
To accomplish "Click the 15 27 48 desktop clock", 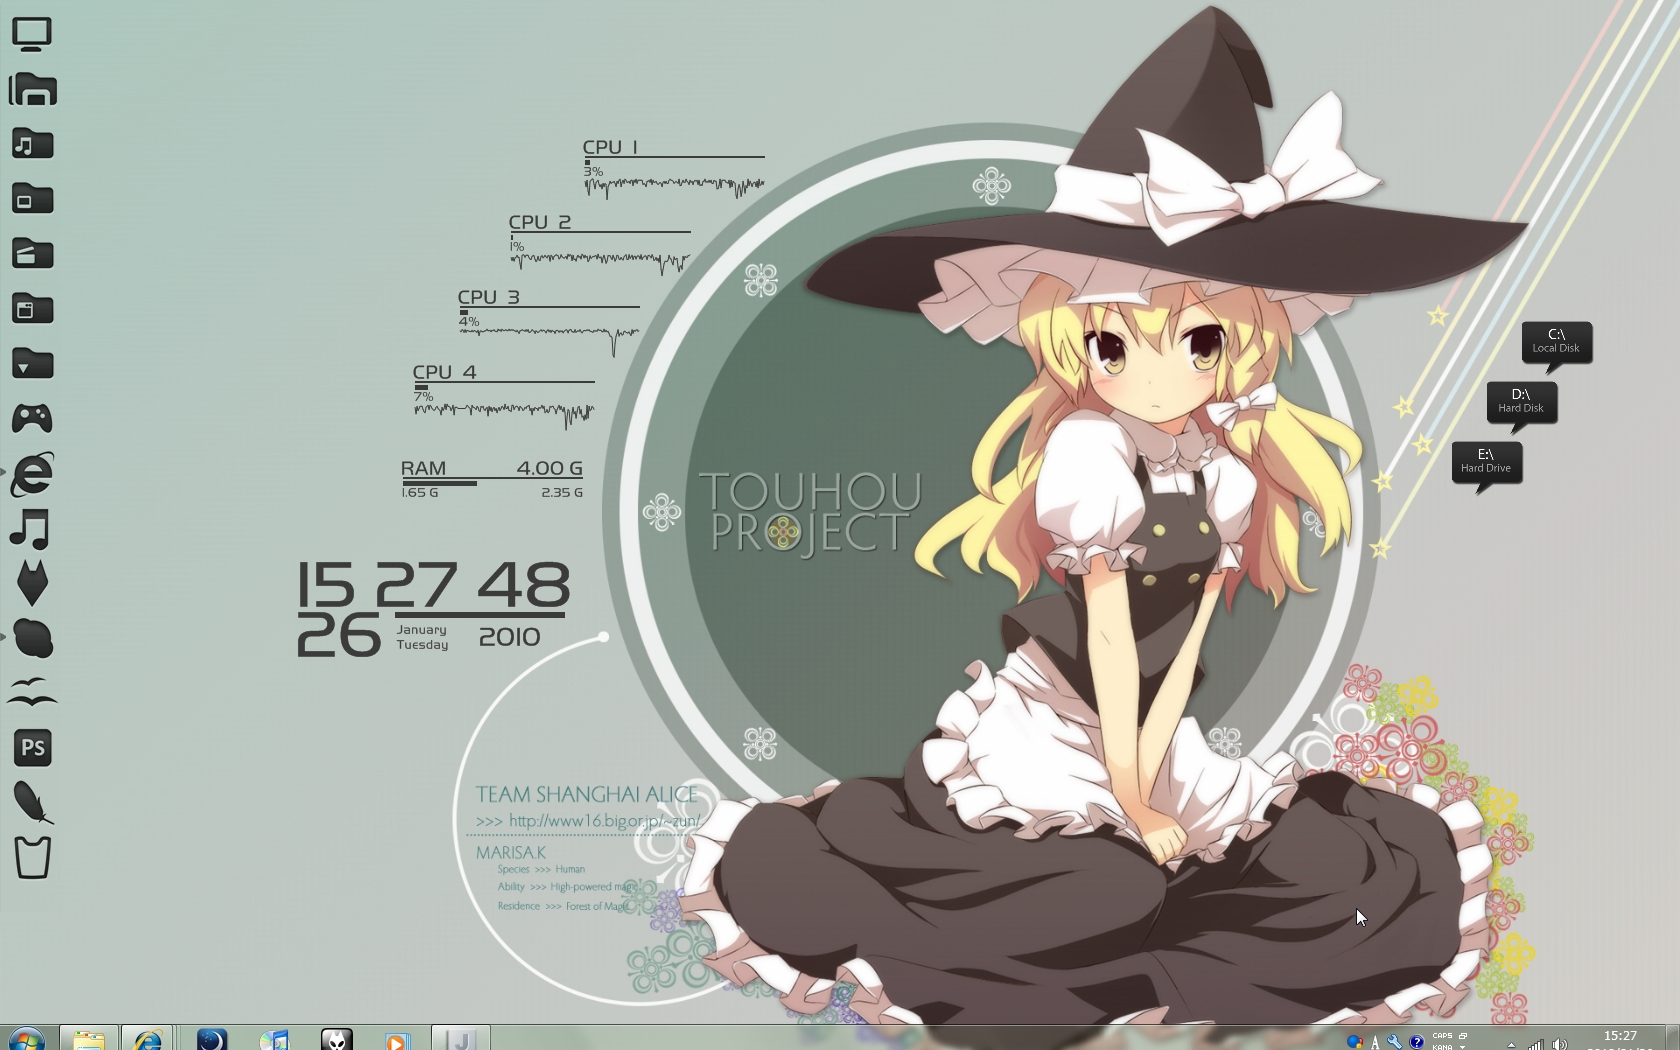I will coord(433,585).
